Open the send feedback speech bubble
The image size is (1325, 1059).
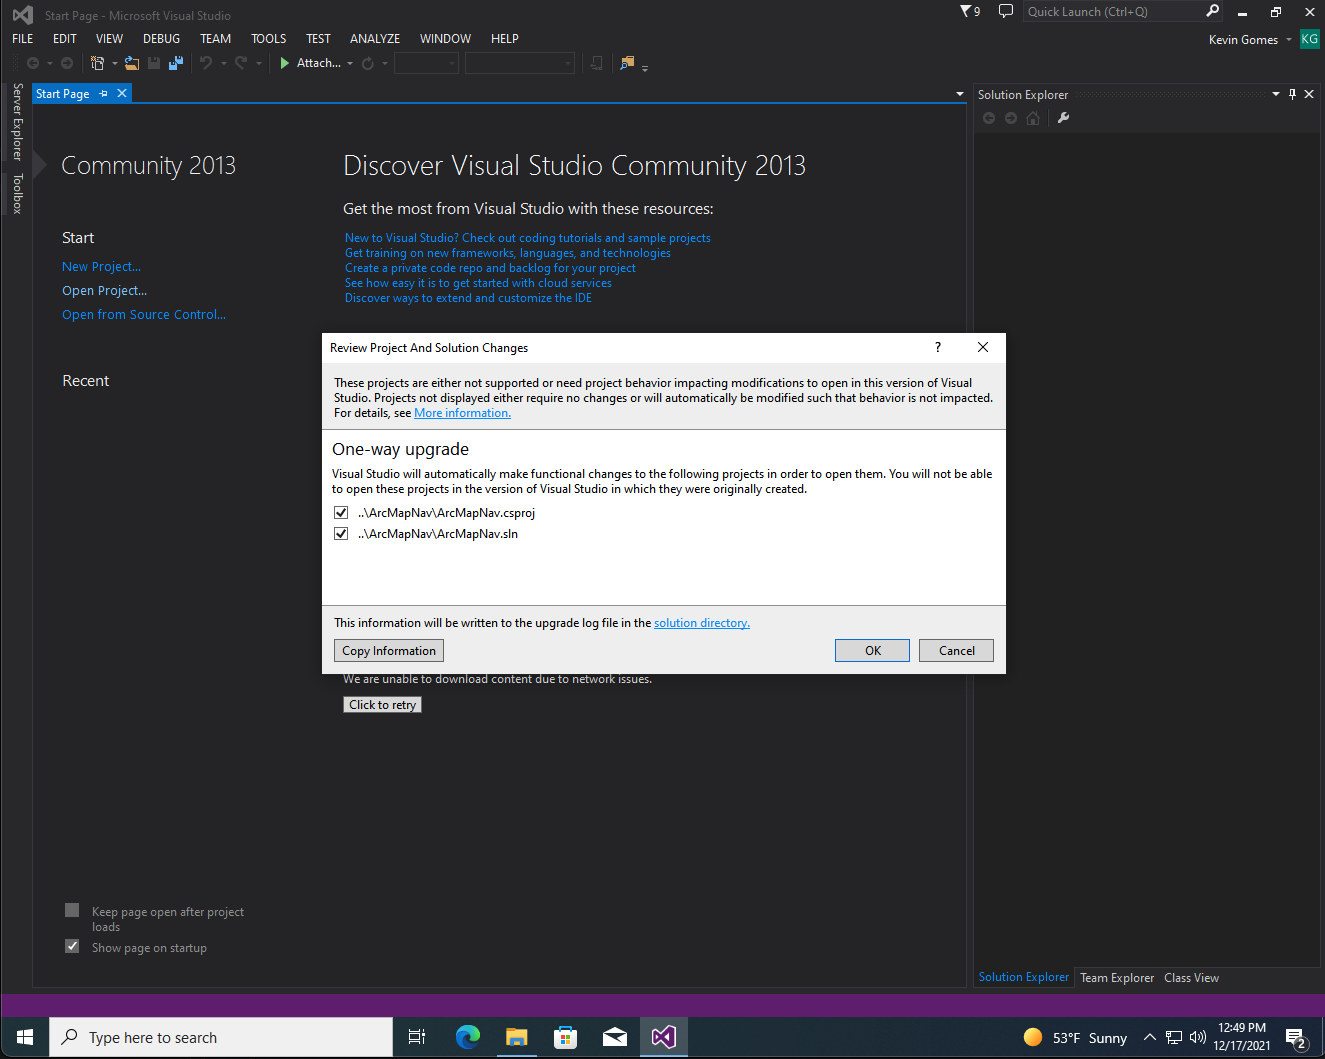pyautogui.click(x=1006, y=11)
